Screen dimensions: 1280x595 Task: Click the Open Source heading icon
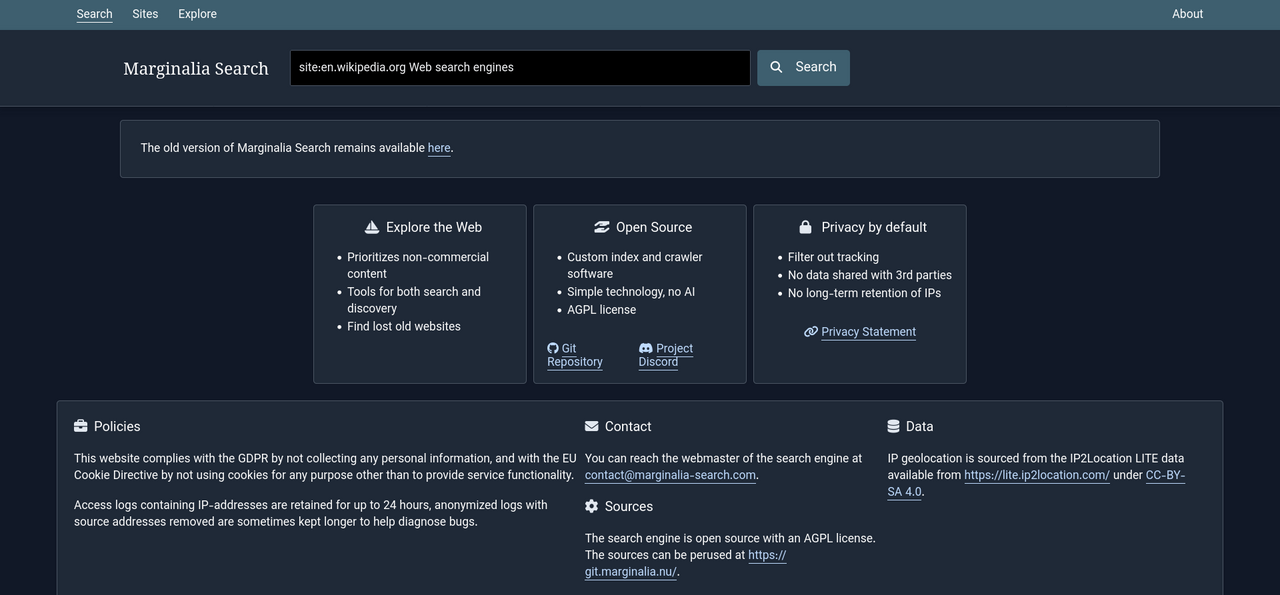click(x=602, y=227)
